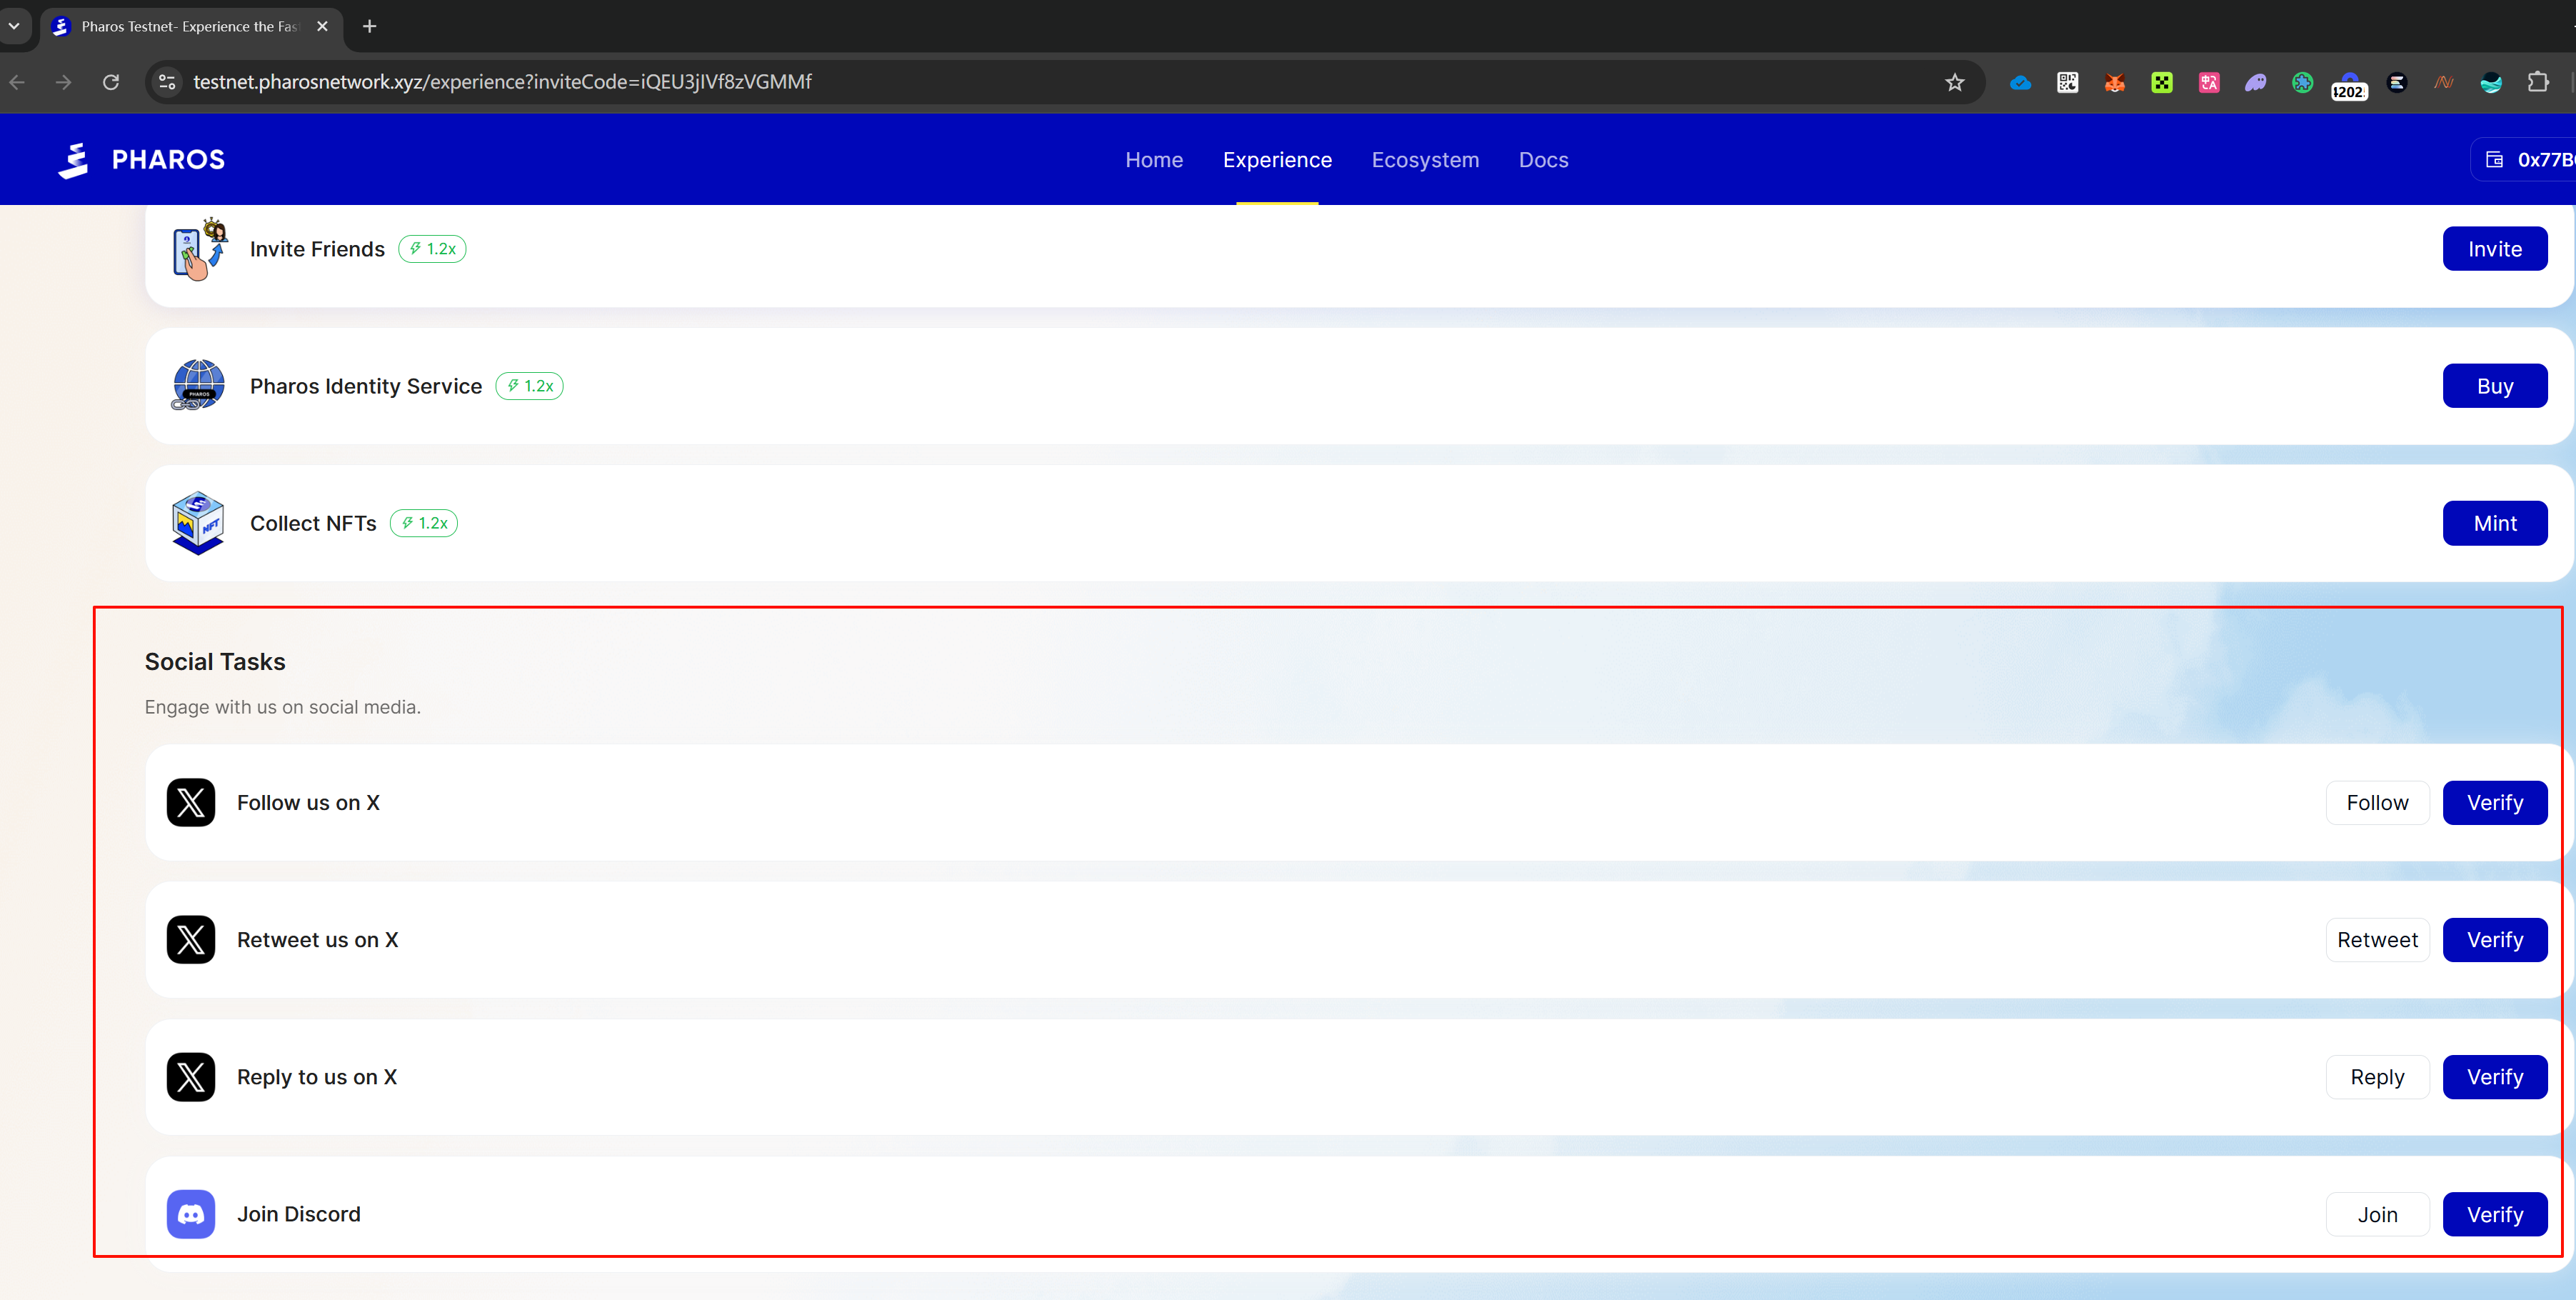Click the Pharos Identity Service globe icon
Image resolution: width=2576 pixels, height=1300 pixels.
click(198, 385)
